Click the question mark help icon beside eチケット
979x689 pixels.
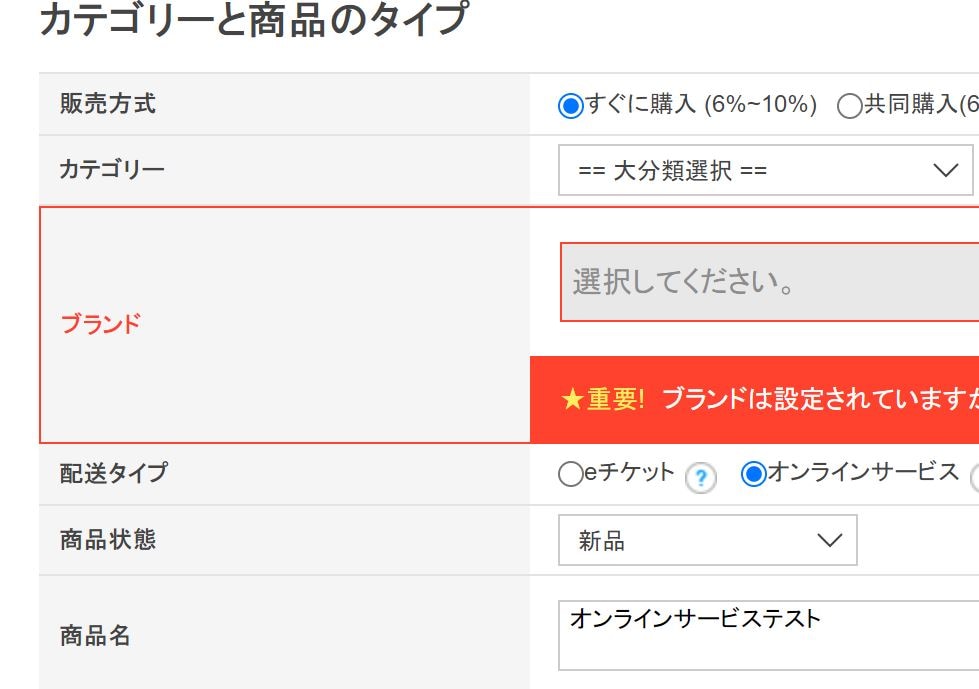pos(701,478)
